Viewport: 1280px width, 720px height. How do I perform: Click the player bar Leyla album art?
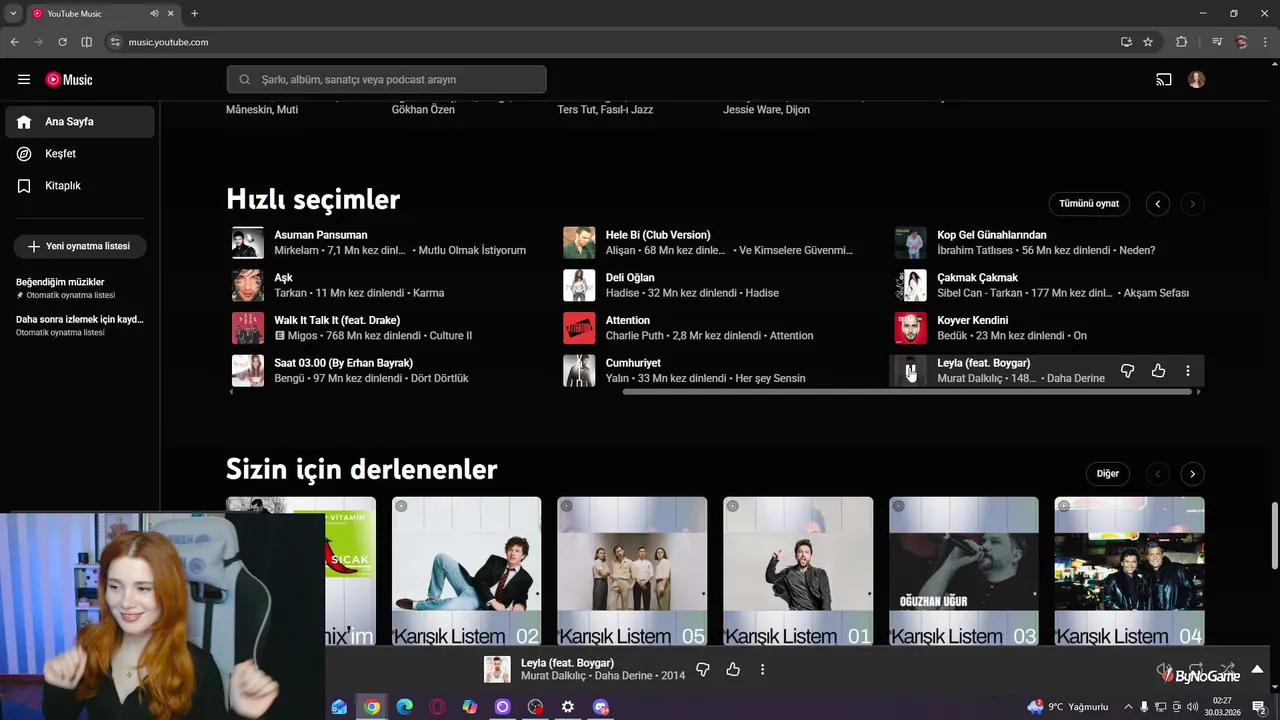tap(497, 669)
